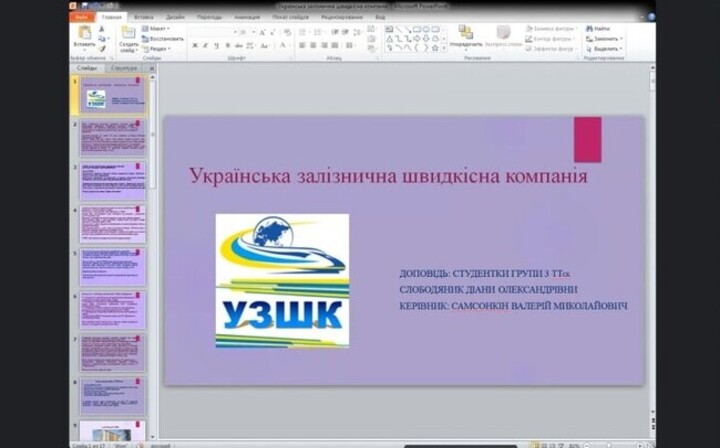Click the Quick Styles (Экспресс-стили) icon
720x448 pixels.
point(504,32)
